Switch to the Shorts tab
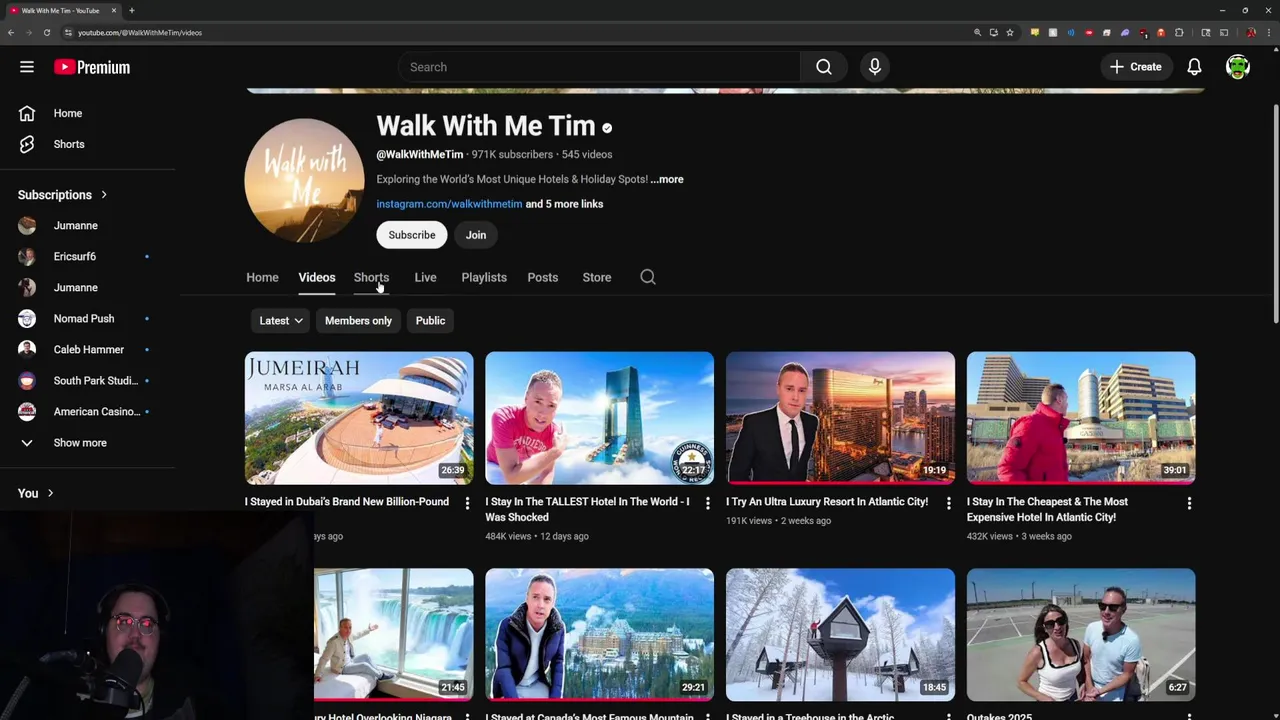This screenshot has height=720, width=1280. (x=371, y=278)
